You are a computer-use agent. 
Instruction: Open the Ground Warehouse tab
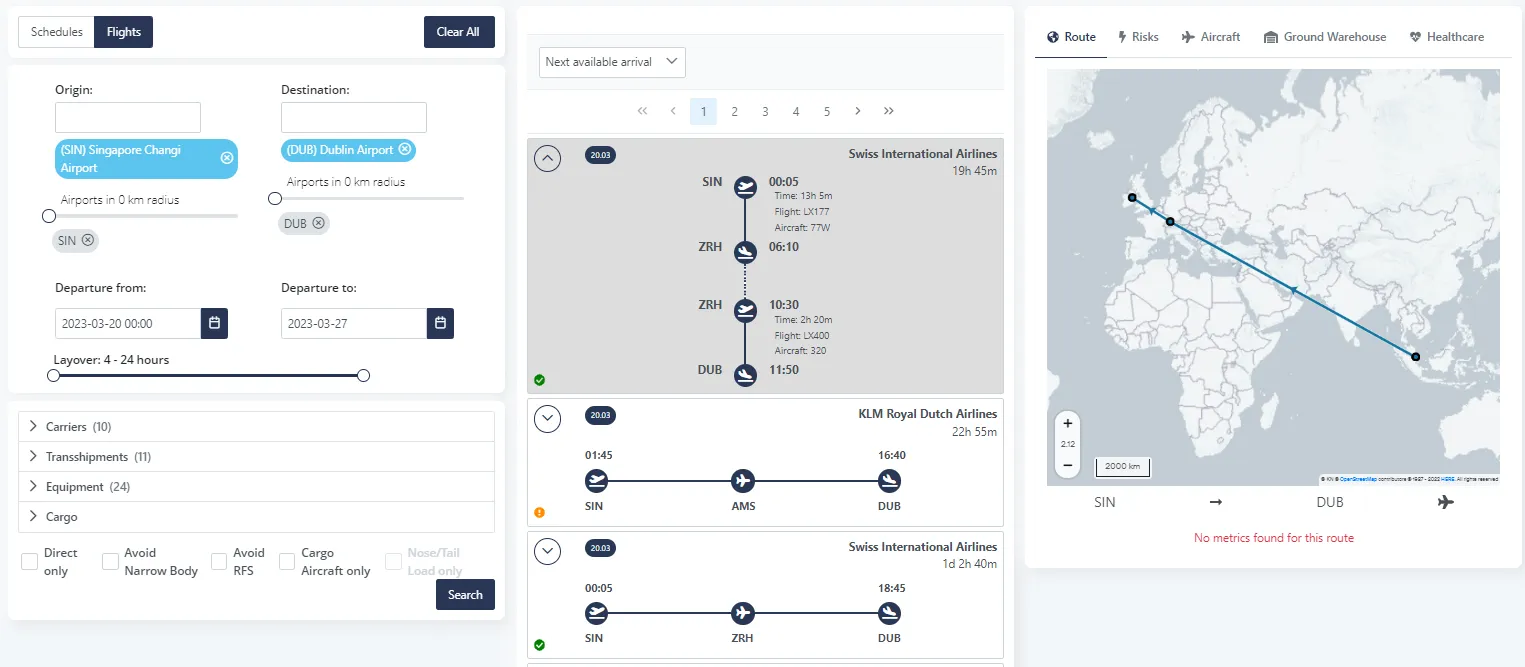(x=1324, y=37)
